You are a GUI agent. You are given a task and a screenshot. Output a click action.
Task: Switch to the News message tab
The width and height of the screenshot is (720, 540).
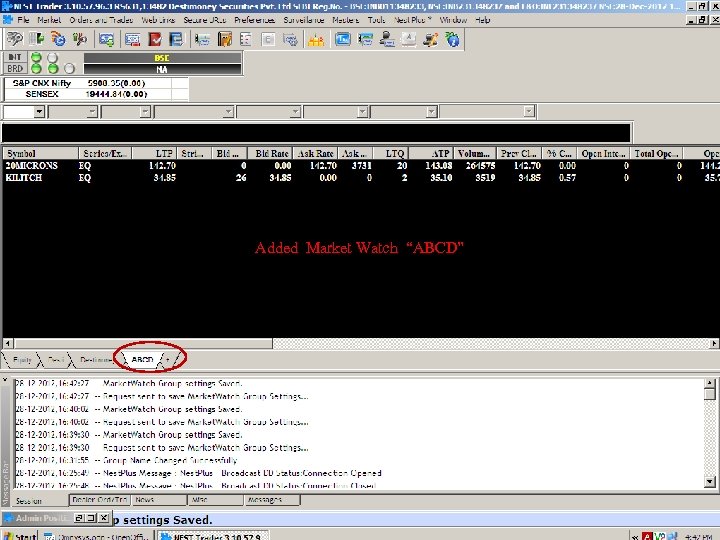(x=159, y=500)
